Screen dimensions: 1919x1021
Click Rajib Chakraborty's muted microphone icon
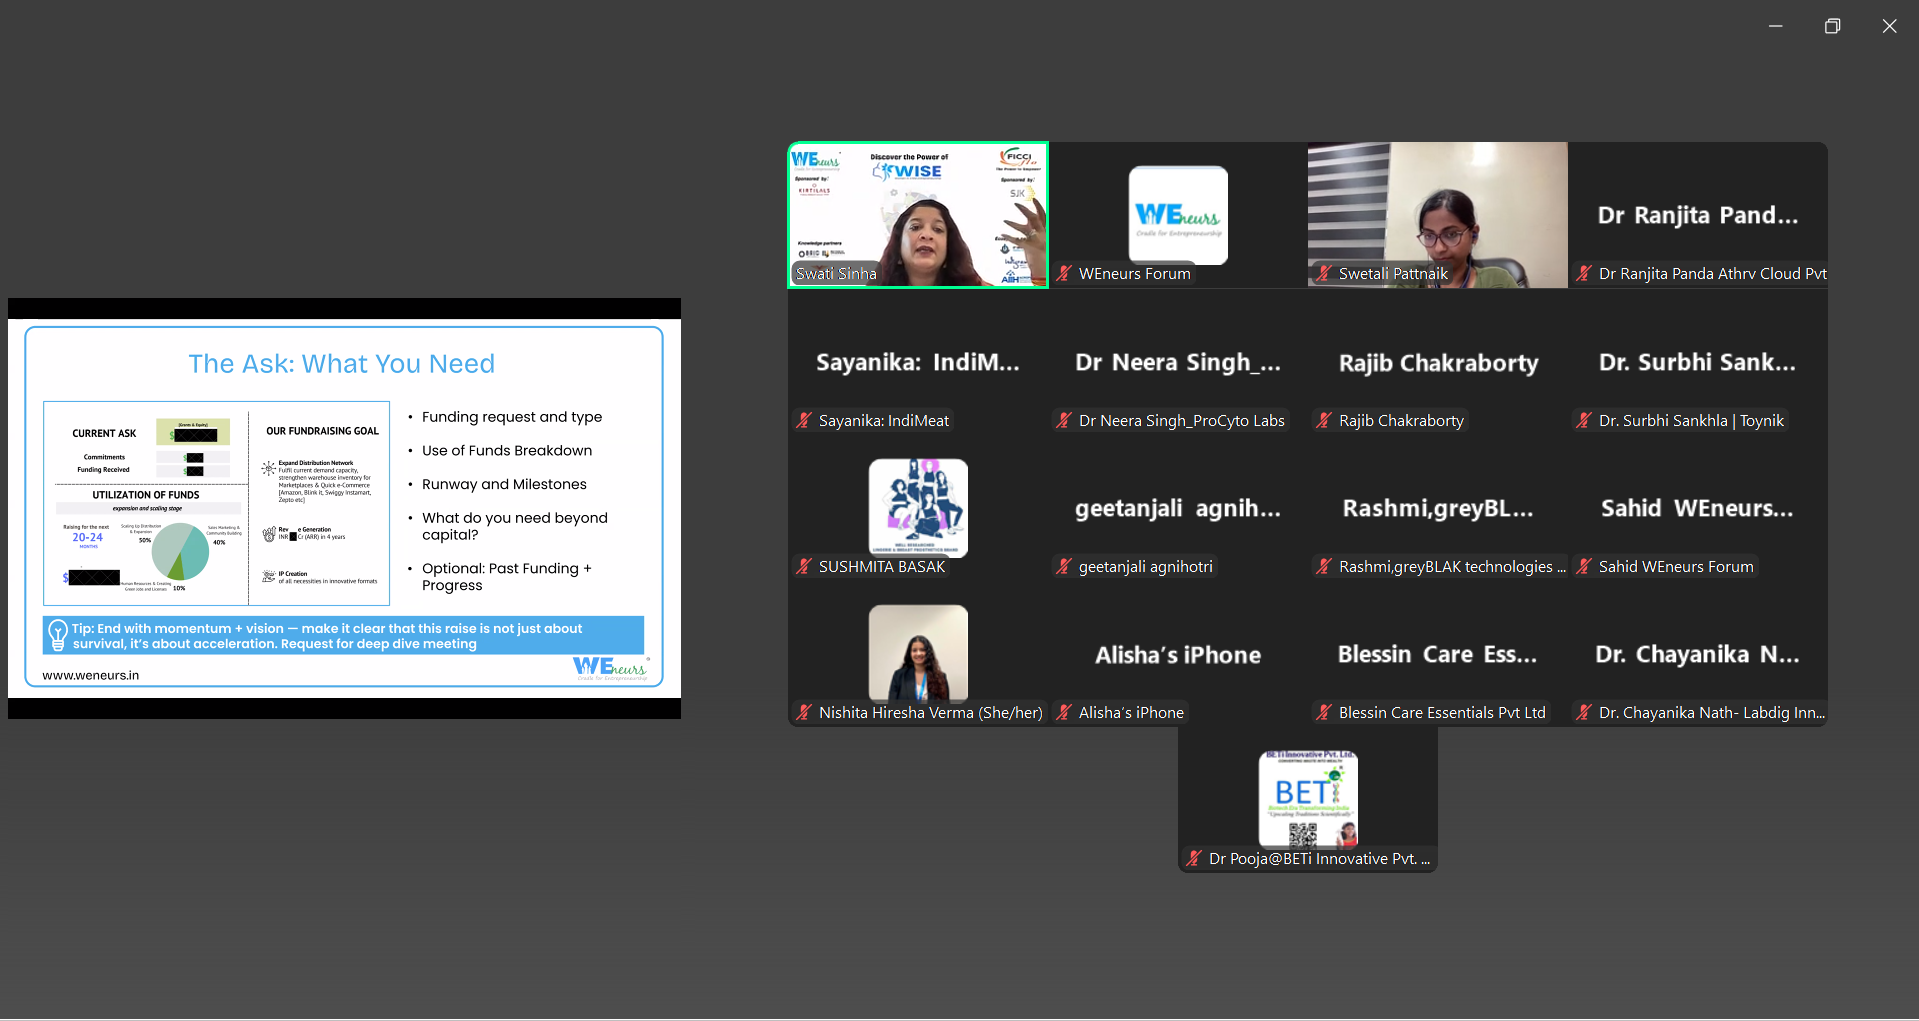(1324, 420)
